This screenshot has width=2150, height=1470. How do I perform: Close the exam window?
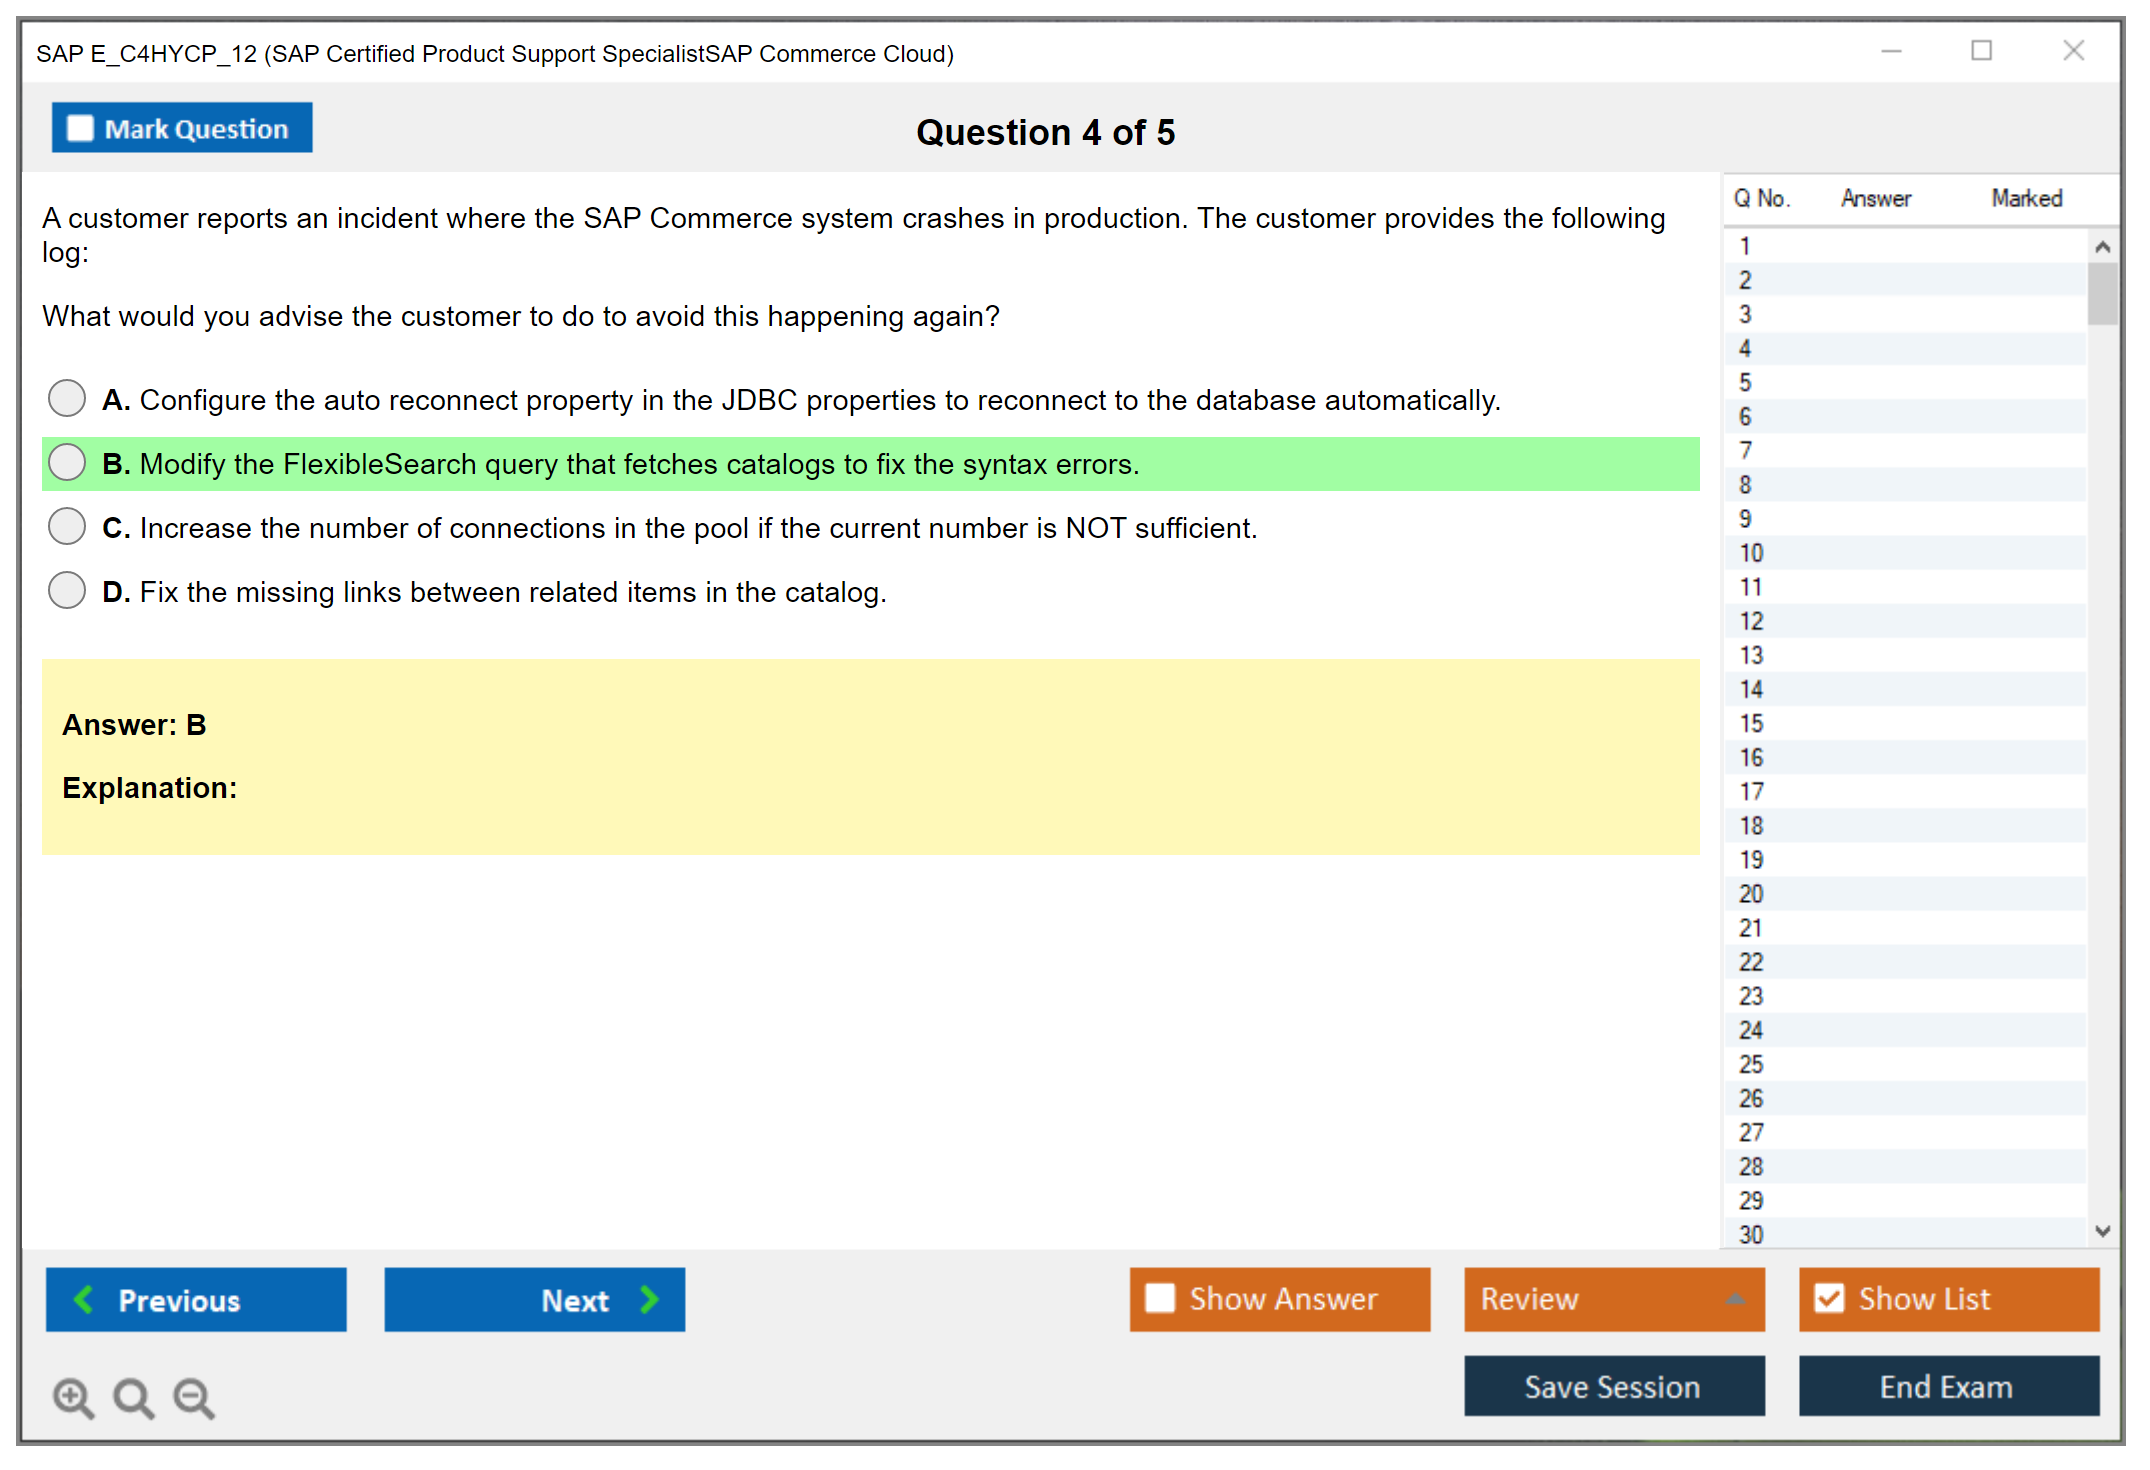tap(2073, 51)
